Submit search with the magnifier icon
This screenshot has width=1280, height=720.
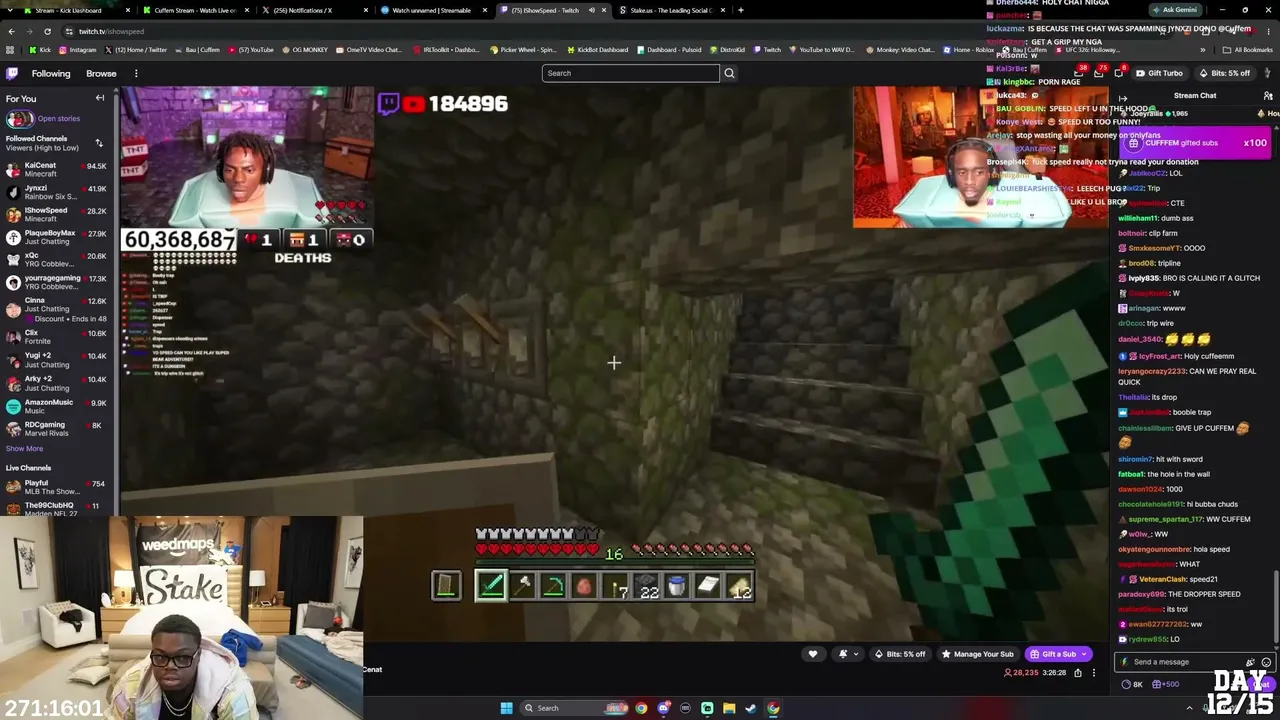click(x=729, y=73)
